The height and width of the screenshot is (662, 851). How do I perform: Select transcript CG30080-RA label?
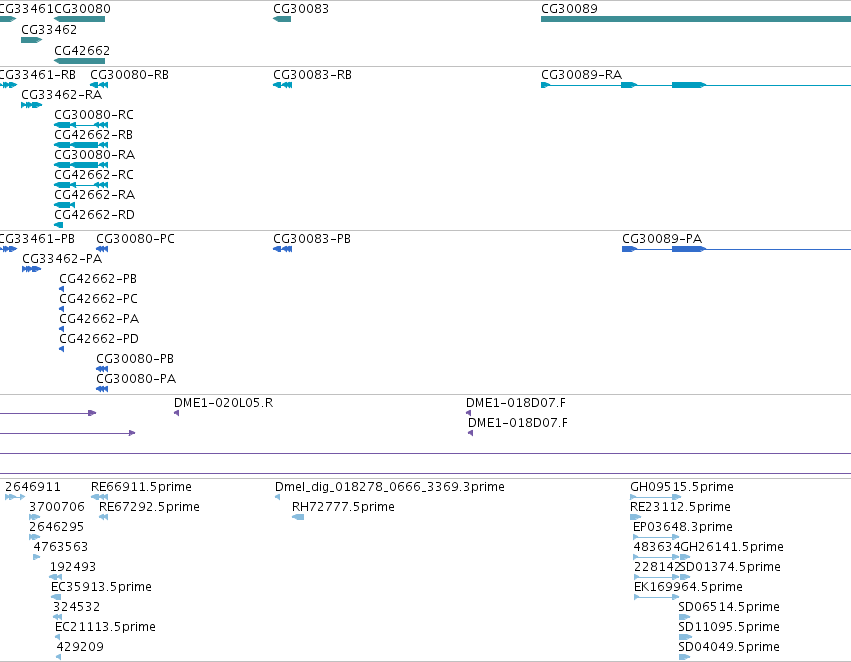(x=94, y=155)
